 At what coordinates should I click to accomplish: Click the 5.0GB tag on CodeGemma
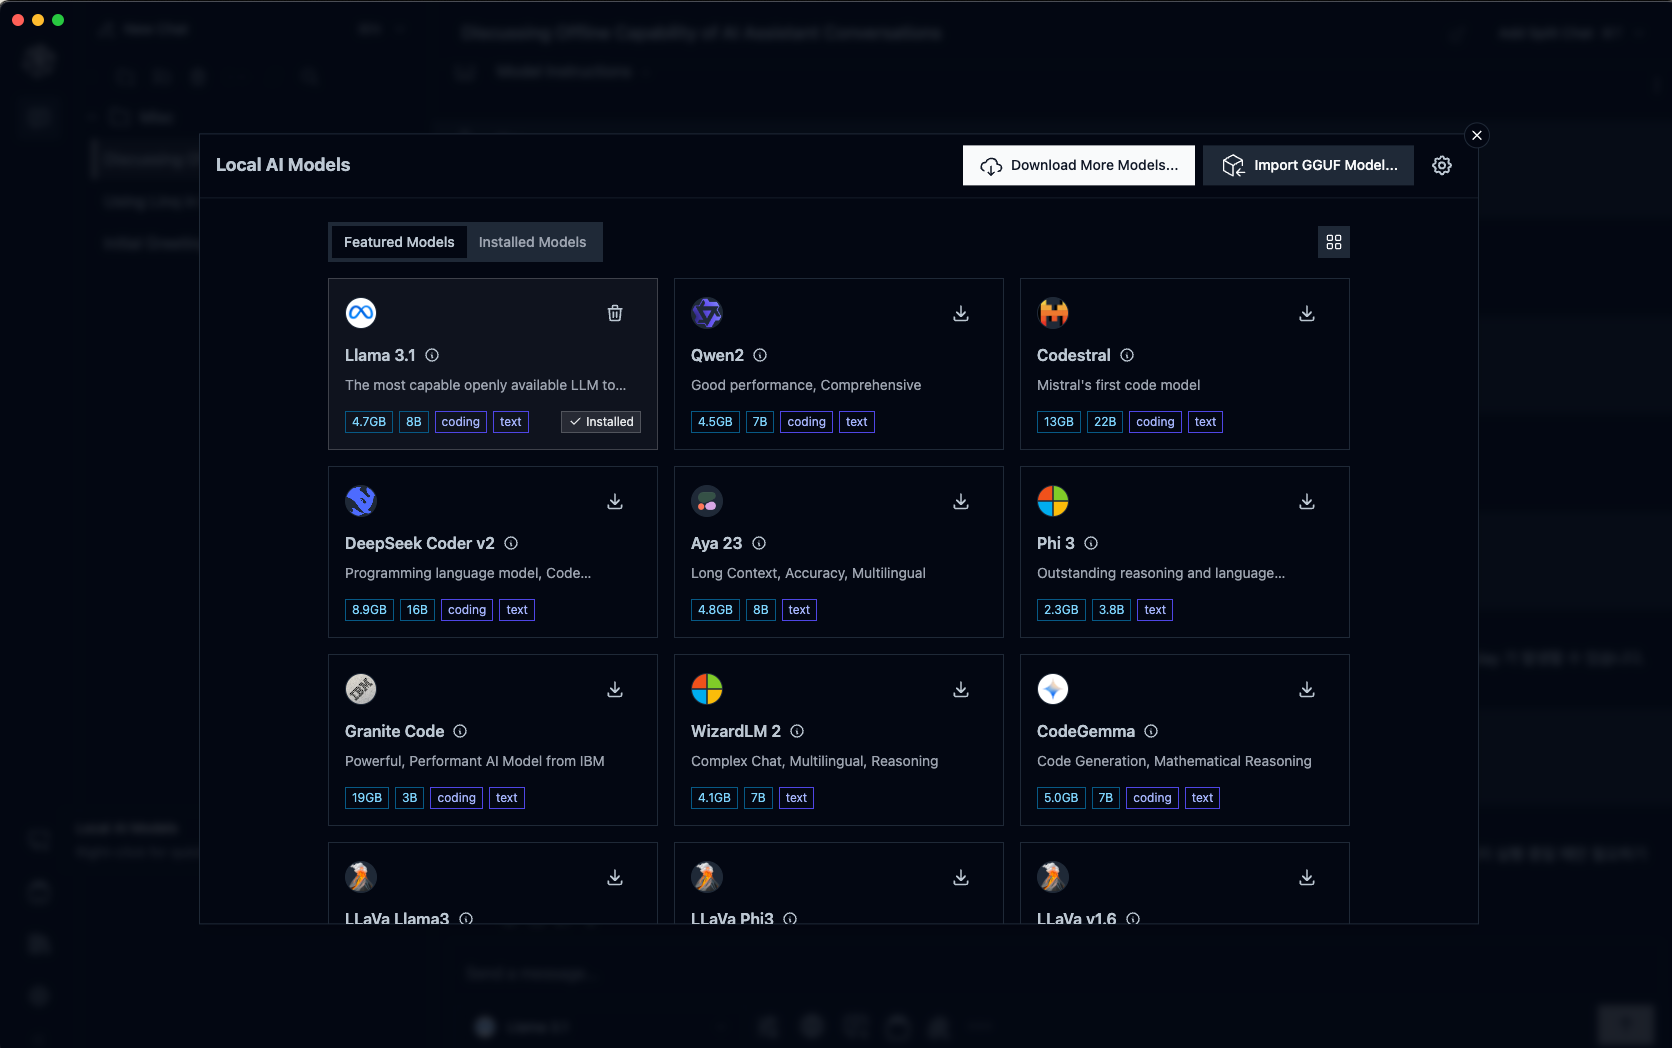pos(1061,798)
